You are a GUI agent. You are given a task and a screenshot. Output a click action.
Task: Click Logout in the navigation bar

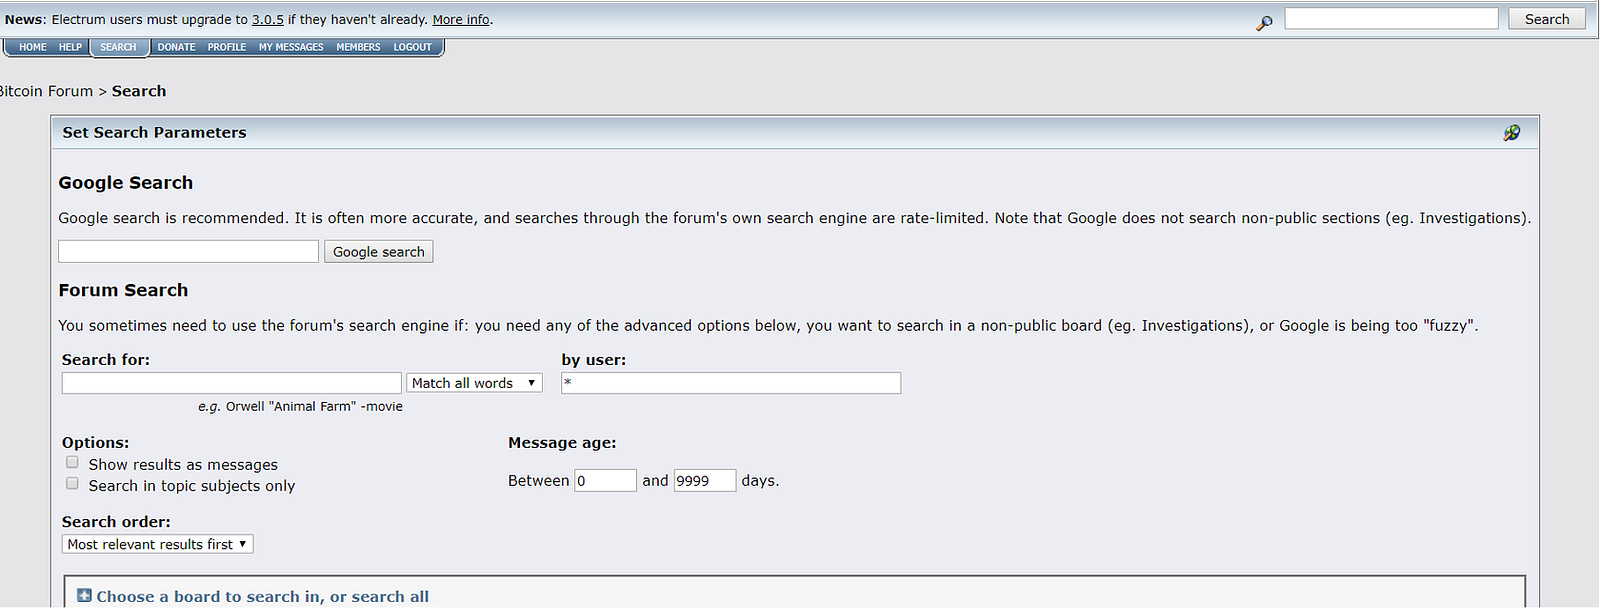click(412, 47)
